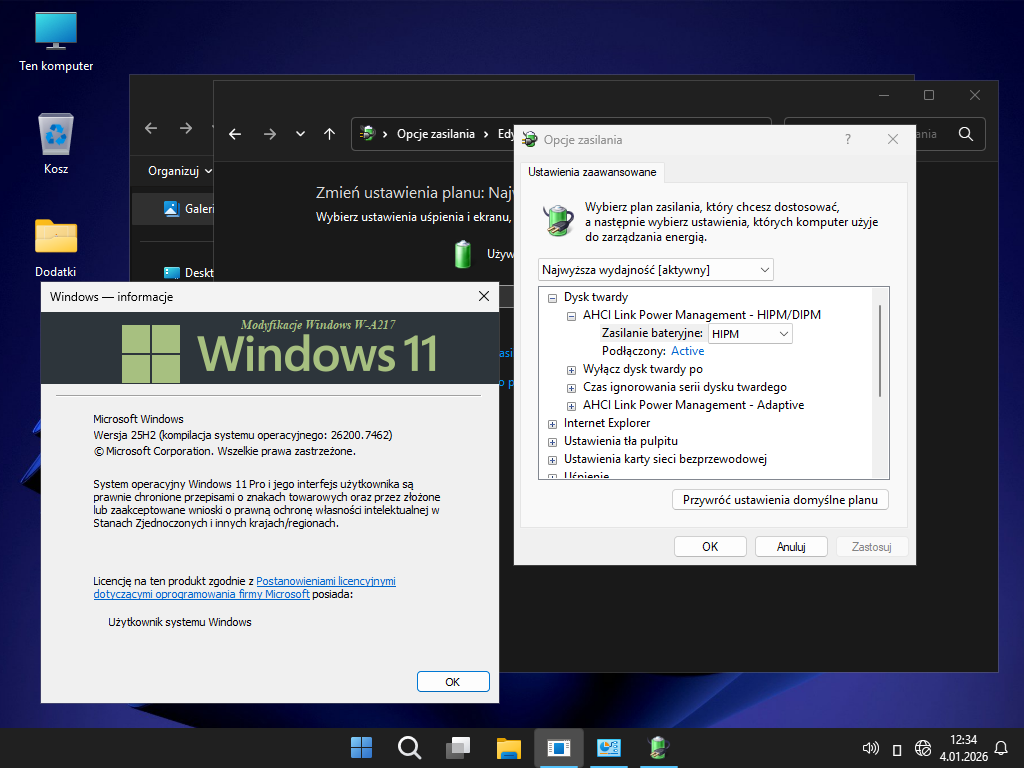Click the power settings list scrollbar

pos(880,350)
